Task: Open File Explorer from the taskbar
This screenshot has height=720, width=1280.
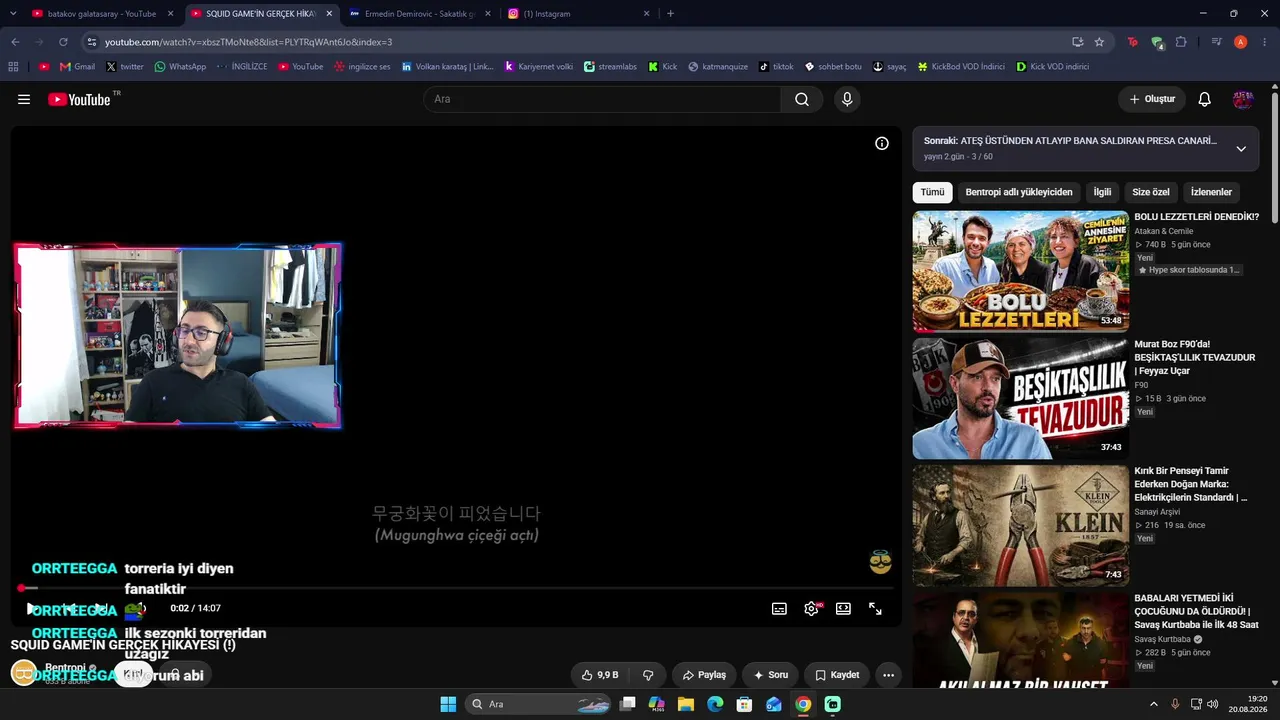Action: 686,704
